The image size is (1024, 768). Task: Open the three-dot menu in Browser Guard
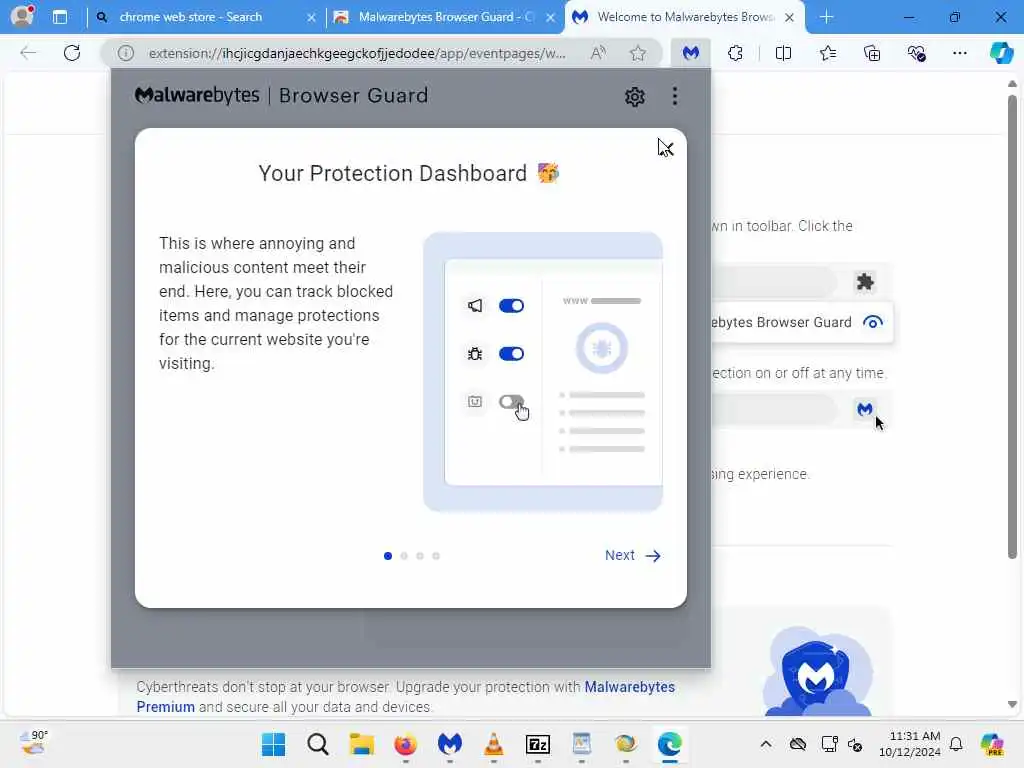tap(675, 97)
